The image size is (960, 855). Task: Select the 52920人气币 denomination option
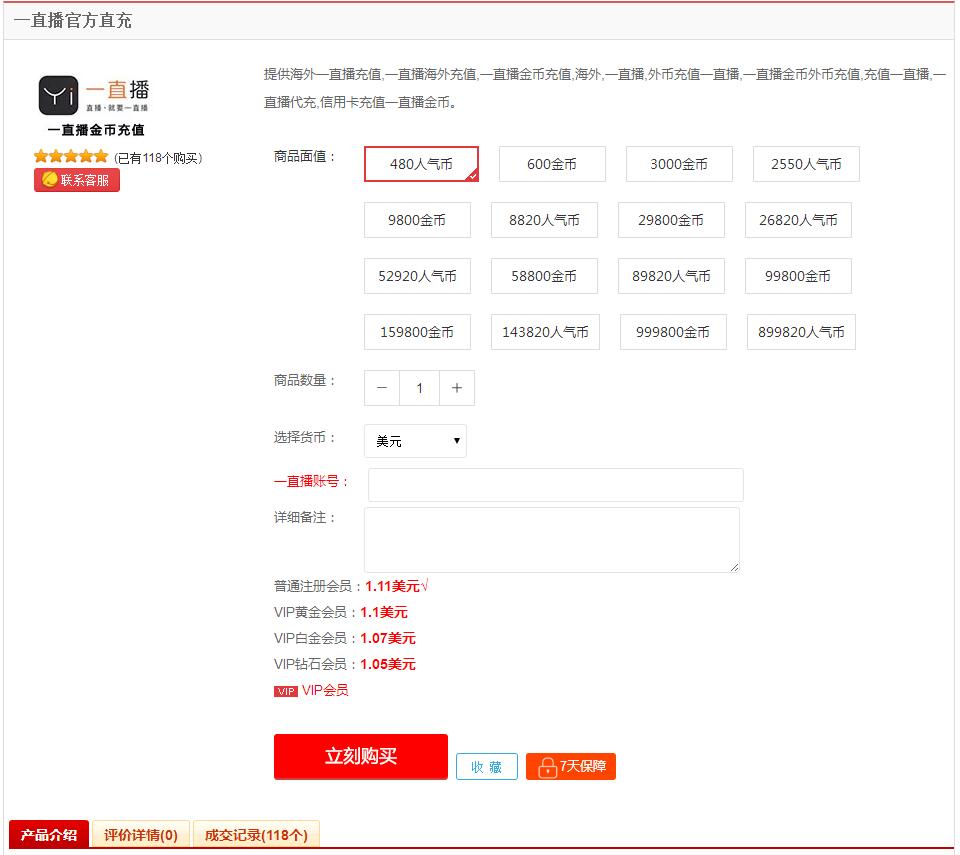coord(417,276)
